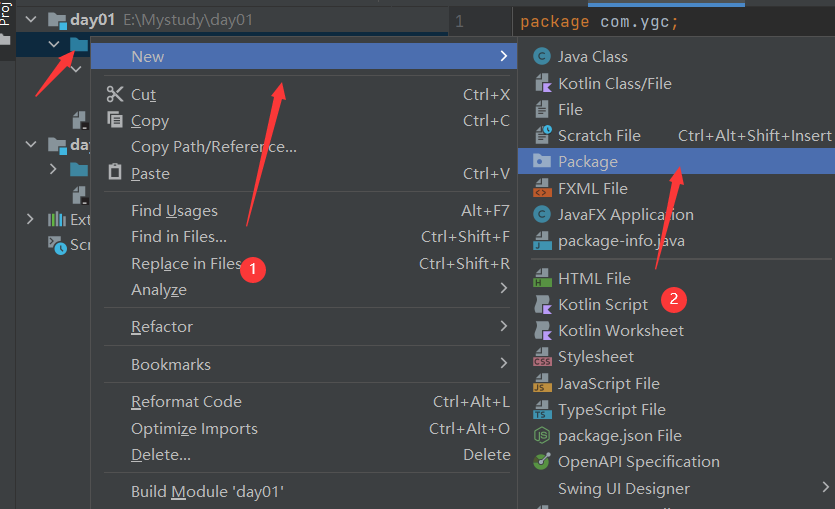The height and width of the screenshot is (509, 835).
Task: Click the Paste clipboard icon
Action: click(x=114, y=173)
